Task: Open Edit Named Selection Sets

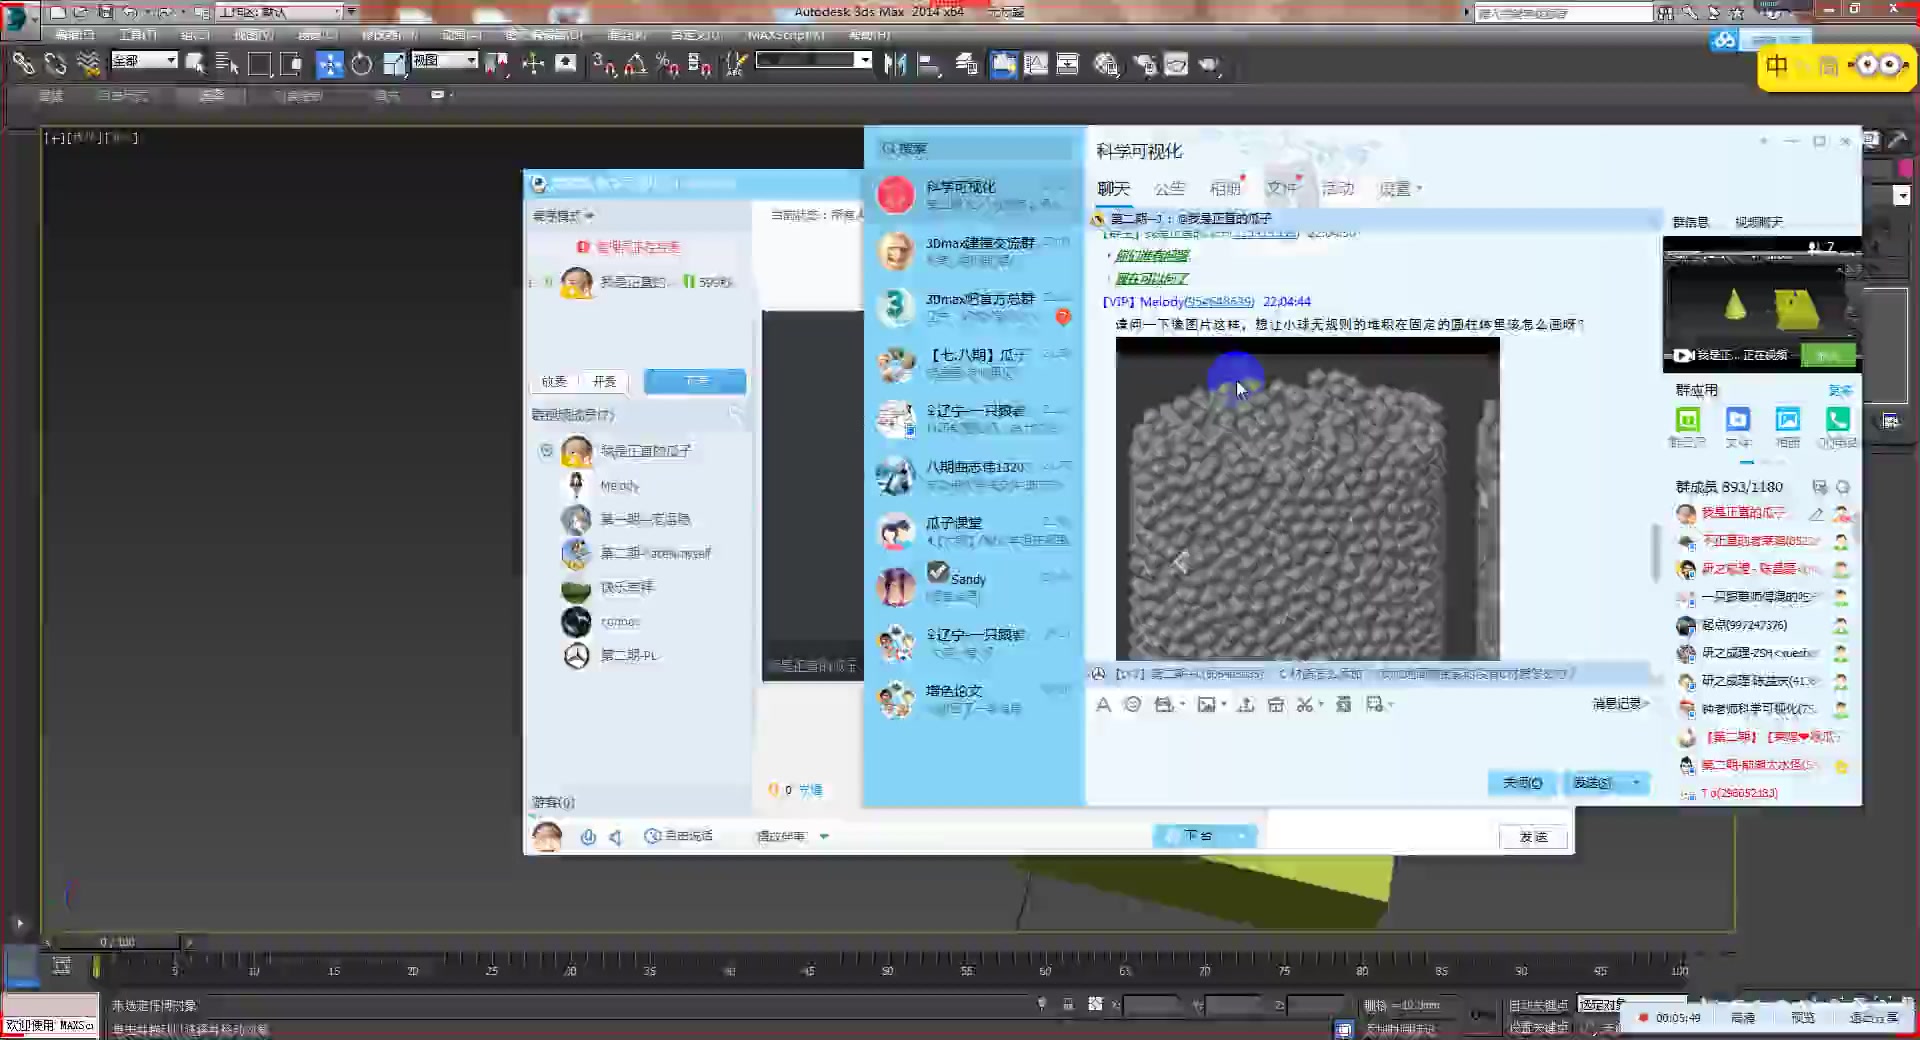Action: click(x=736, y=65)
